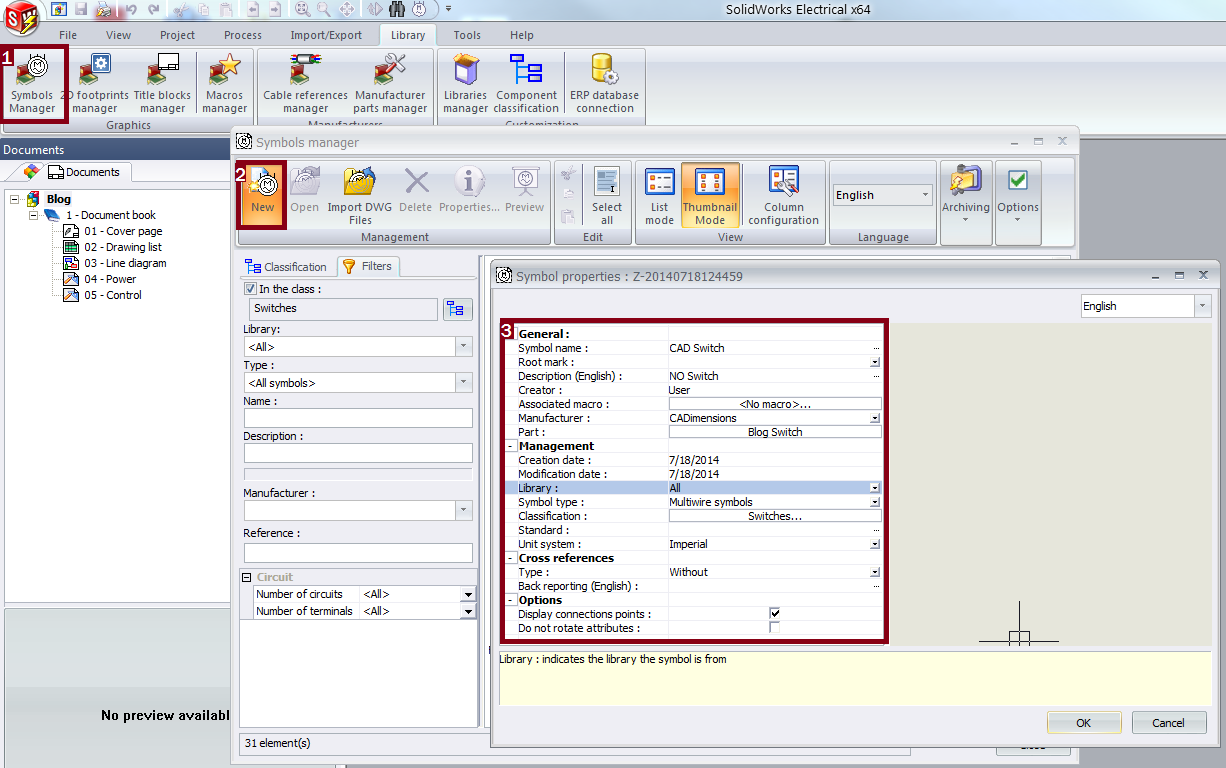The height and width of the screenshot is (768, 1226).
Task: Click the quick access toolbar customize arrow
Action: point(448,9)
